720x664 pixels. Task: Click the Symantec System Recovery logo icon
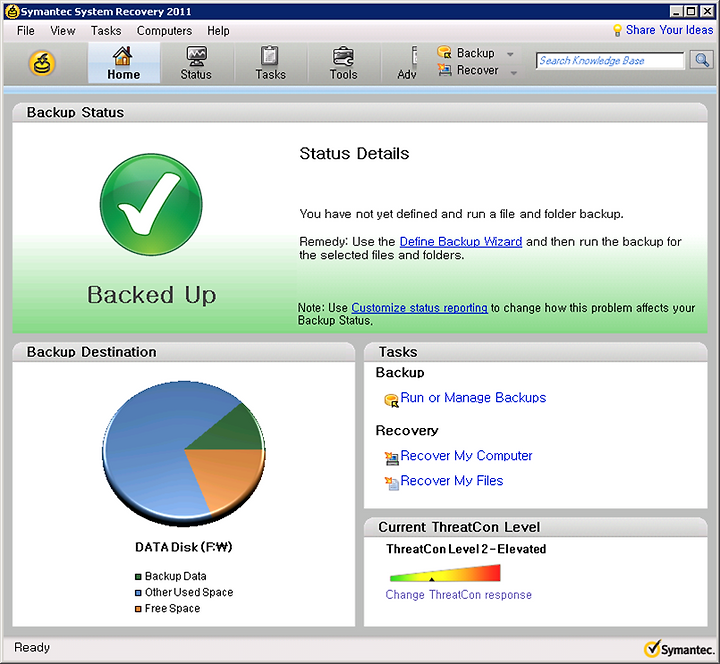coord(42,63)
